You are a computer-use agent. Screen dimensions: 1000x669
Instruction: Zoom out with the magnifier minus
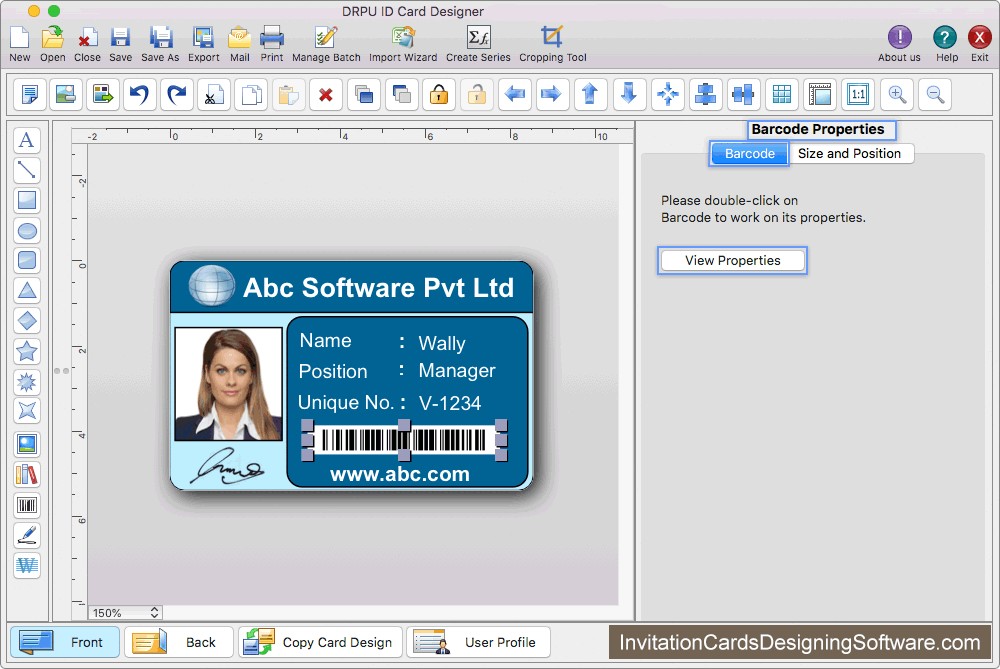[x=936, y=95]
